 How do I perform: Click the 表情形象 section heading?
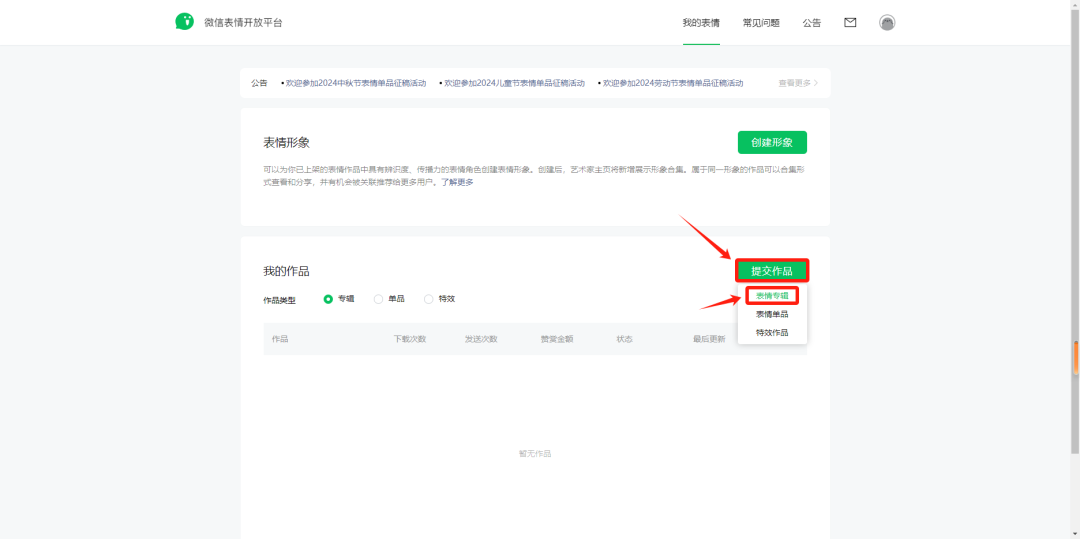tap(287, 142)
